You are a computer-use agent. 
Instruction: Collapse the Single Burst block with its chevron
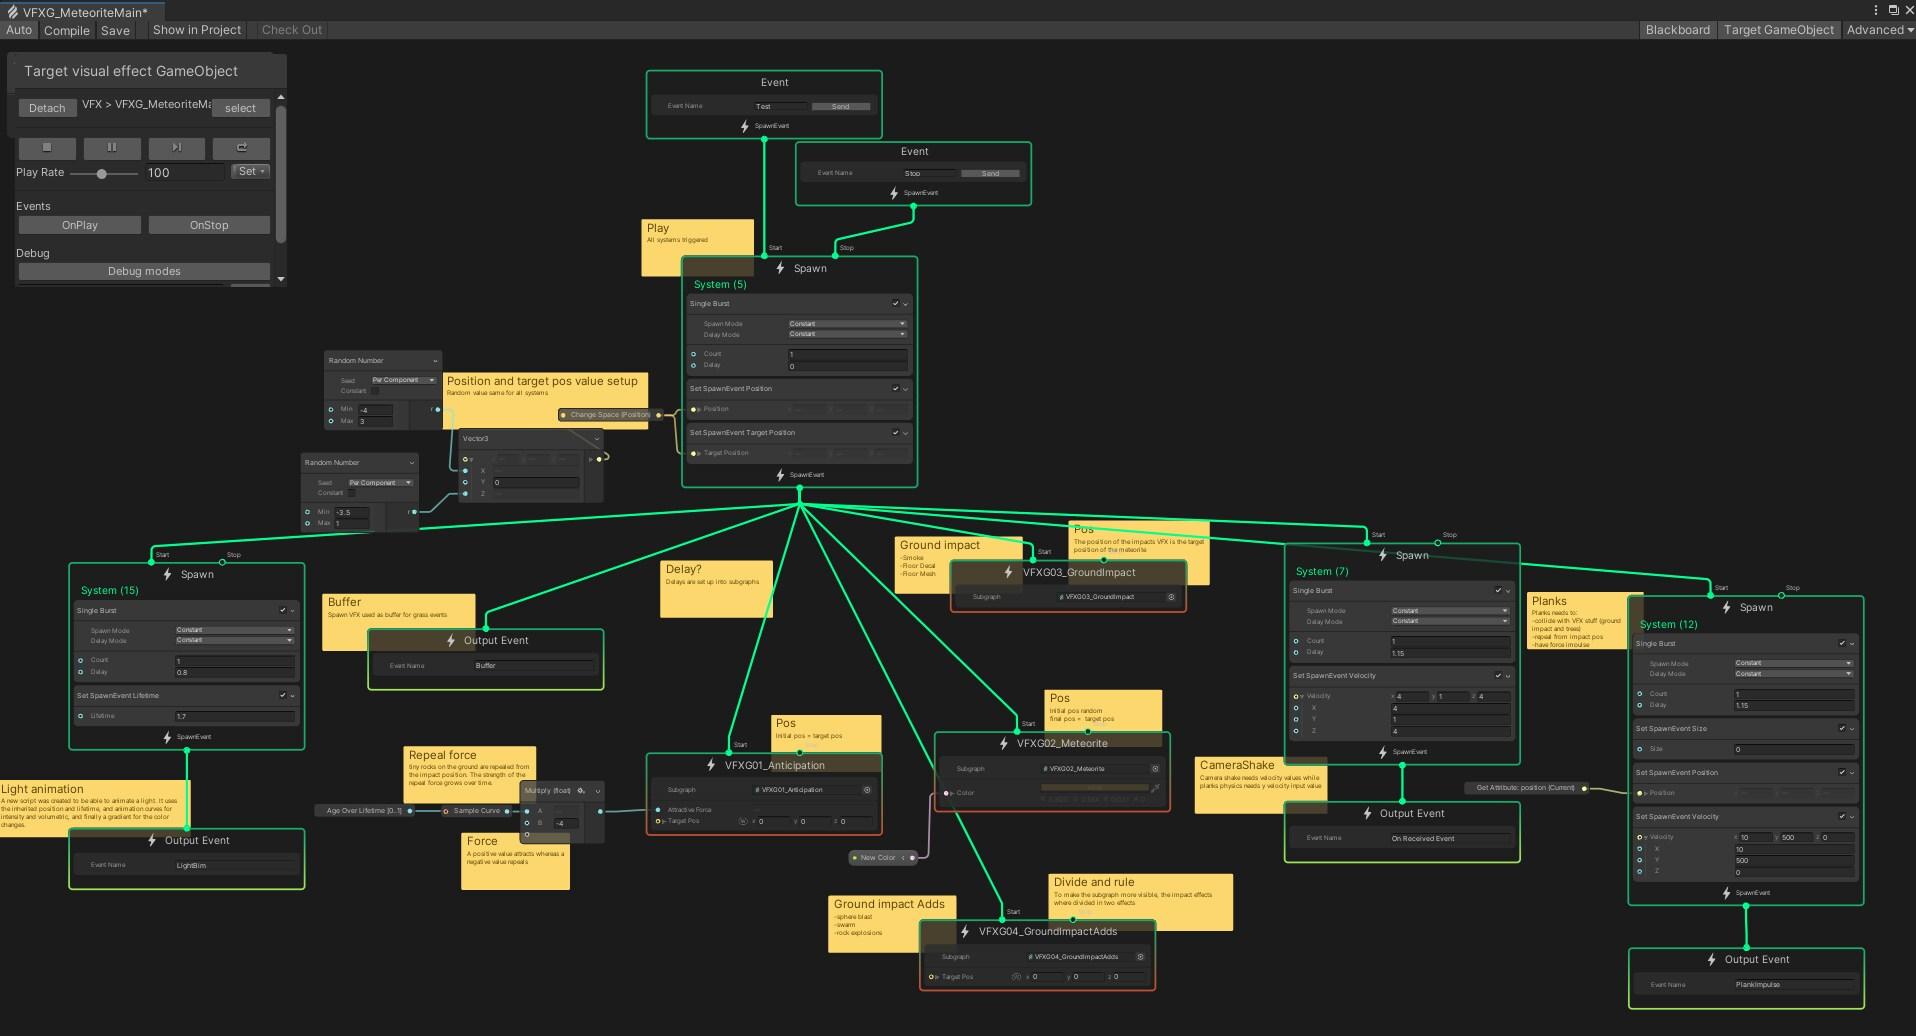[906, 303]
